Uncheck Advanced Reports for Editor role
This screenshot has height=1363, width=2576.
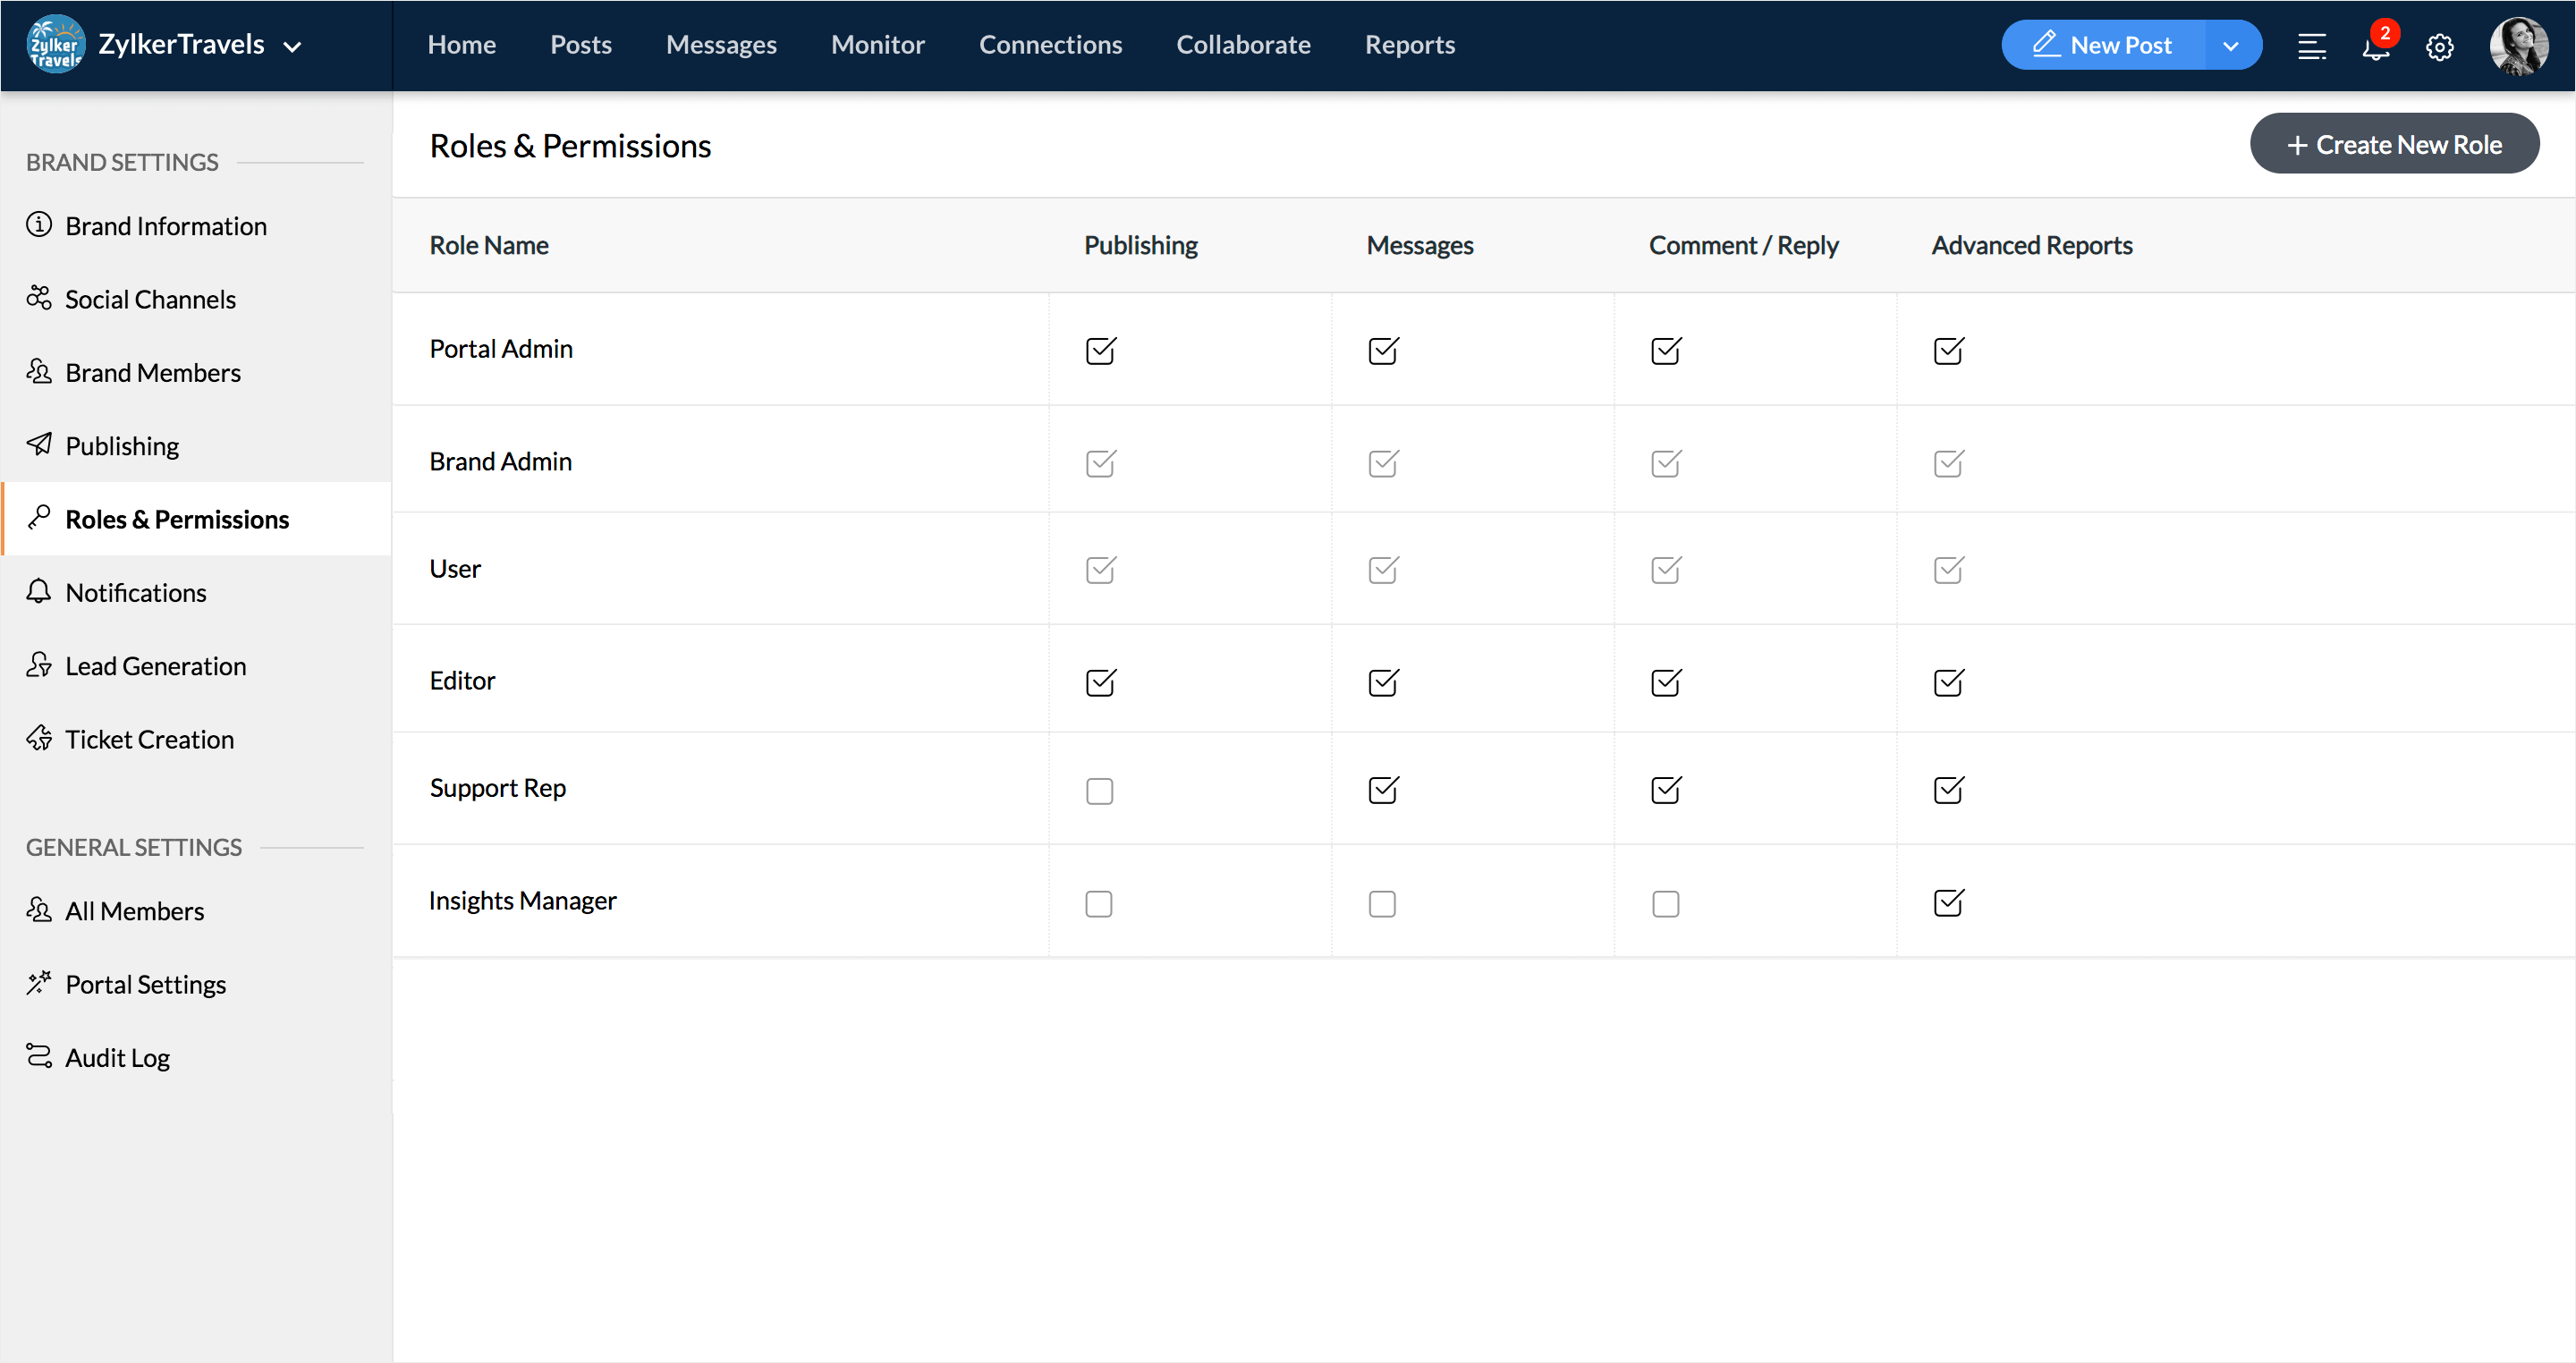1948,682
